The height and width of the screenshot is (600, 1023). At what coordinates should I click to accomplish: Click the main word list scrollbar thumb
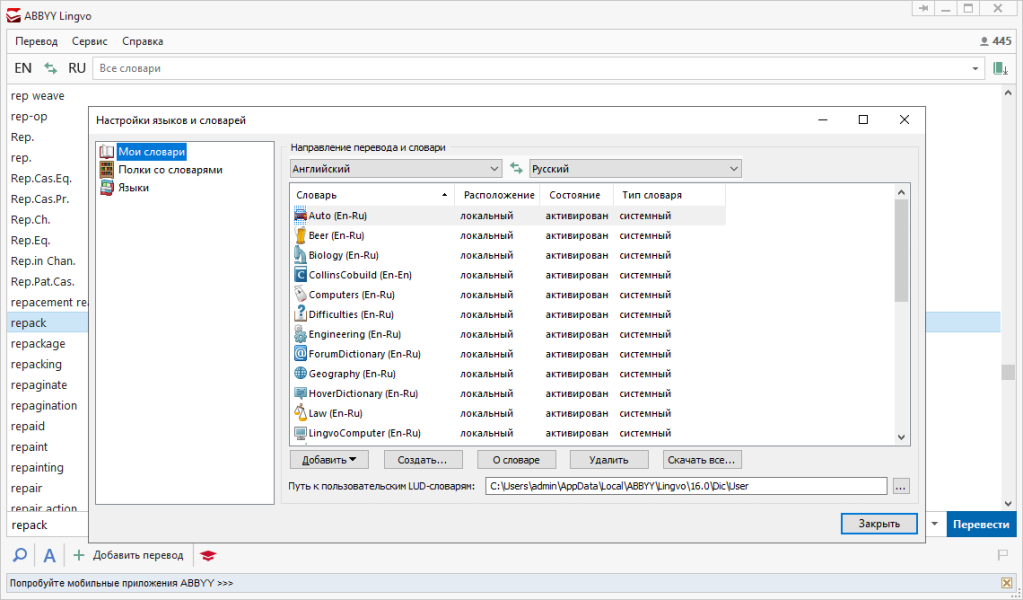pos(1008,372)
